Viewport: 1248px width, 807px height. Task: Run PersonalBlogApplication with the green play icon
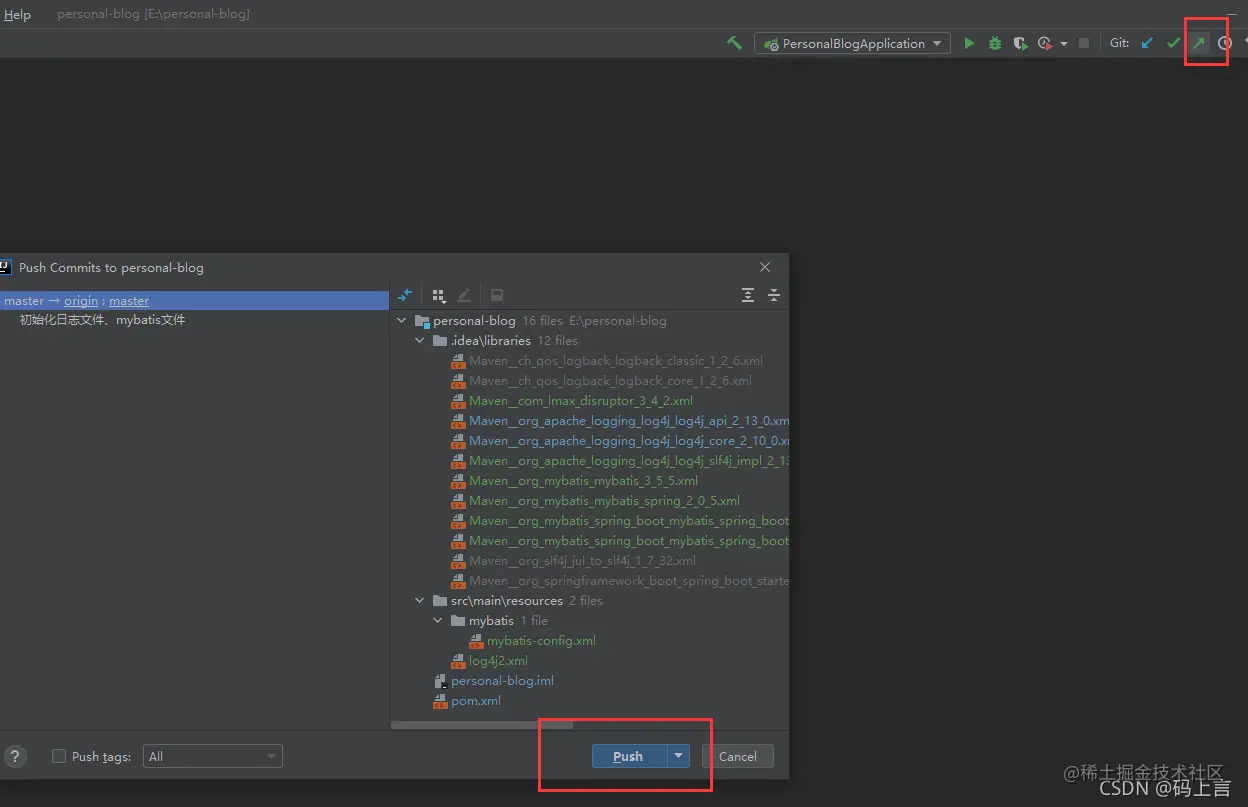[x=969, y=43]
